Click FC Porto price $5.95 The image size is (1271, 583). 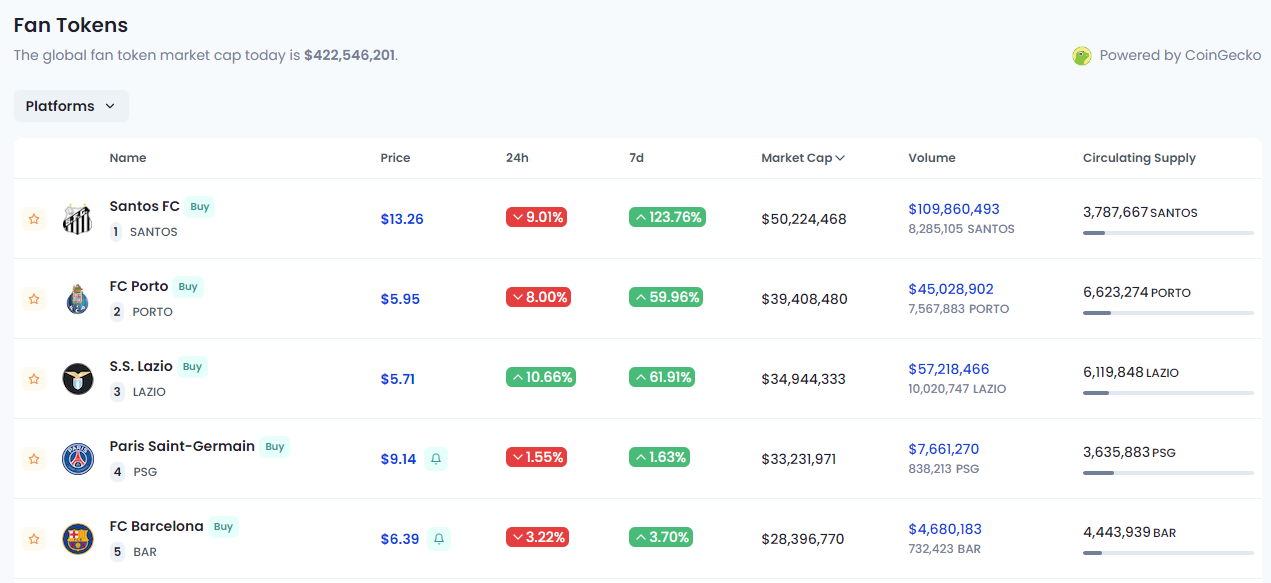(x=400, y=299)
